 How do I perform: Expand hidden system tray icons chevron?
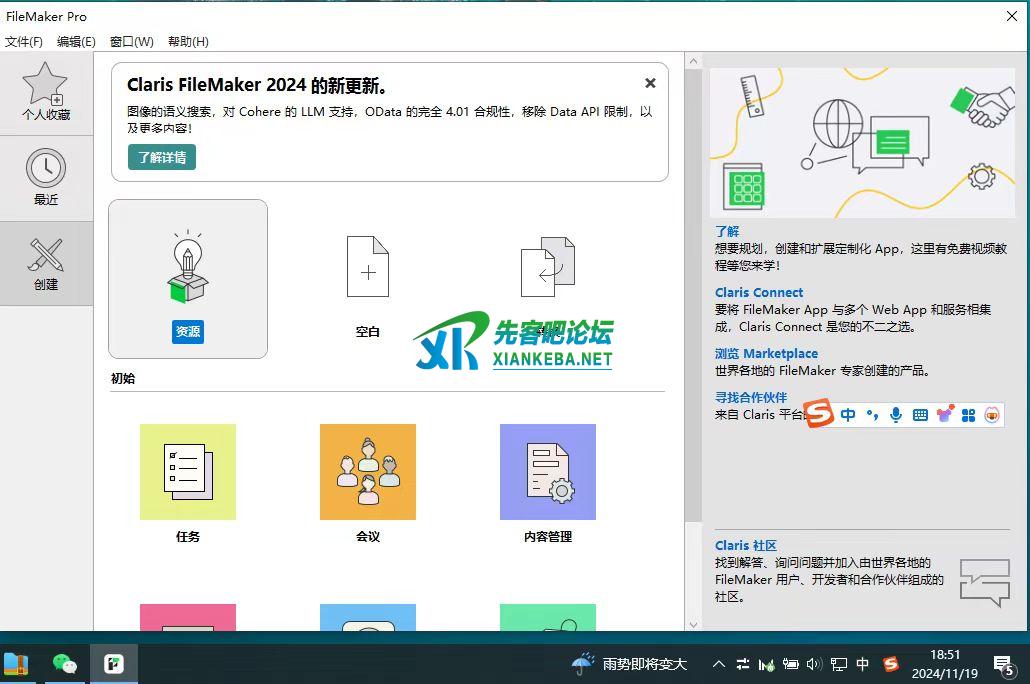[x=719, y=663]
